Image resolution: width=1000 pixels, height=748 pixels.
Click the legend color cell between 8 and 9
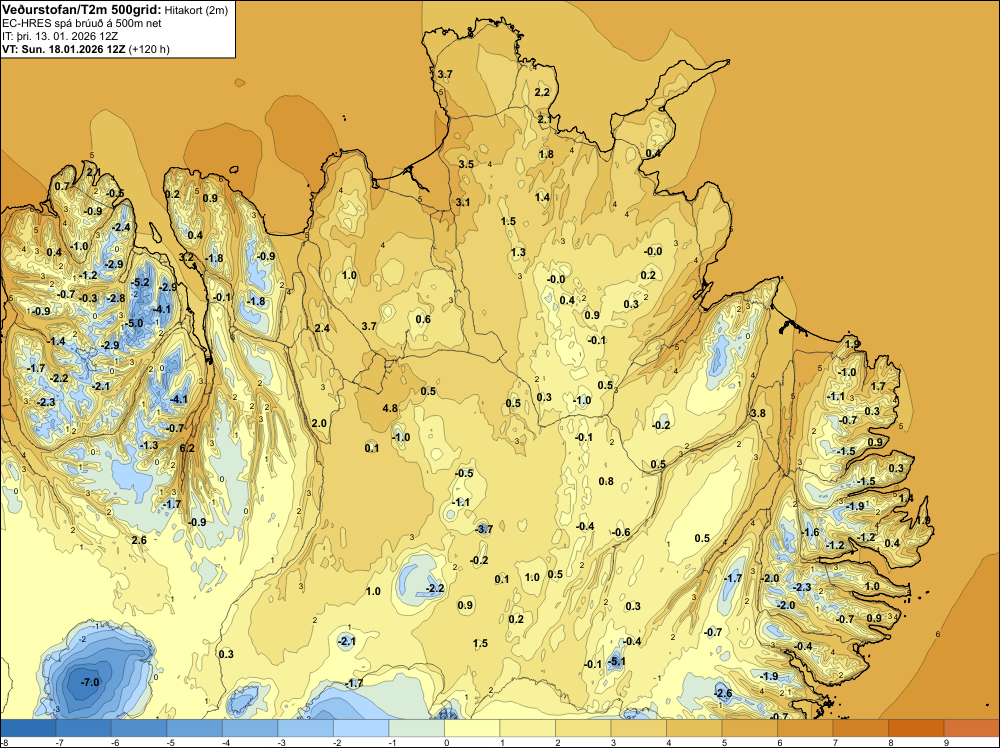point(916,728)
